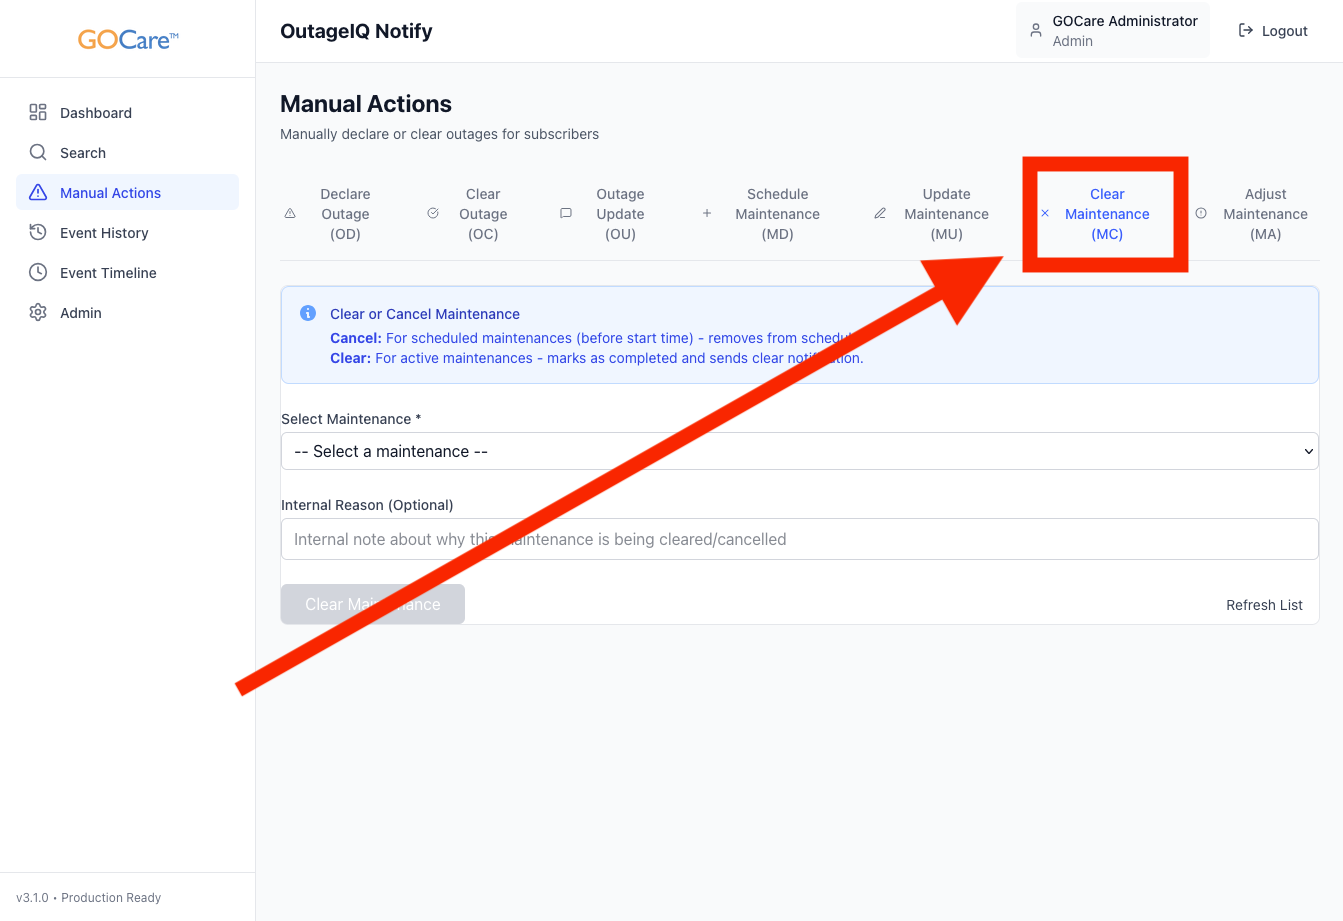Click the Manual Actions warning triangle icon
Viewport: 1343px width, 921px height.
pyautogui.click(x=38, y=193)
